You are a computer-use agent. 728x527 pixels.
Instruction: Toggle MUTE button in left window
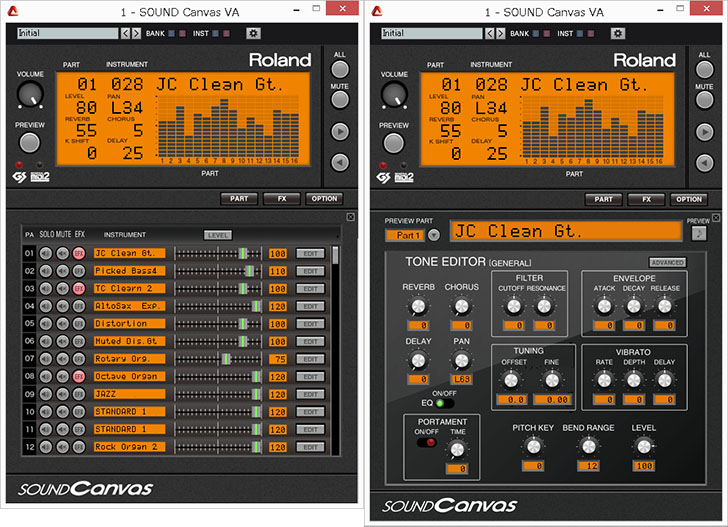tap(340, 100)
